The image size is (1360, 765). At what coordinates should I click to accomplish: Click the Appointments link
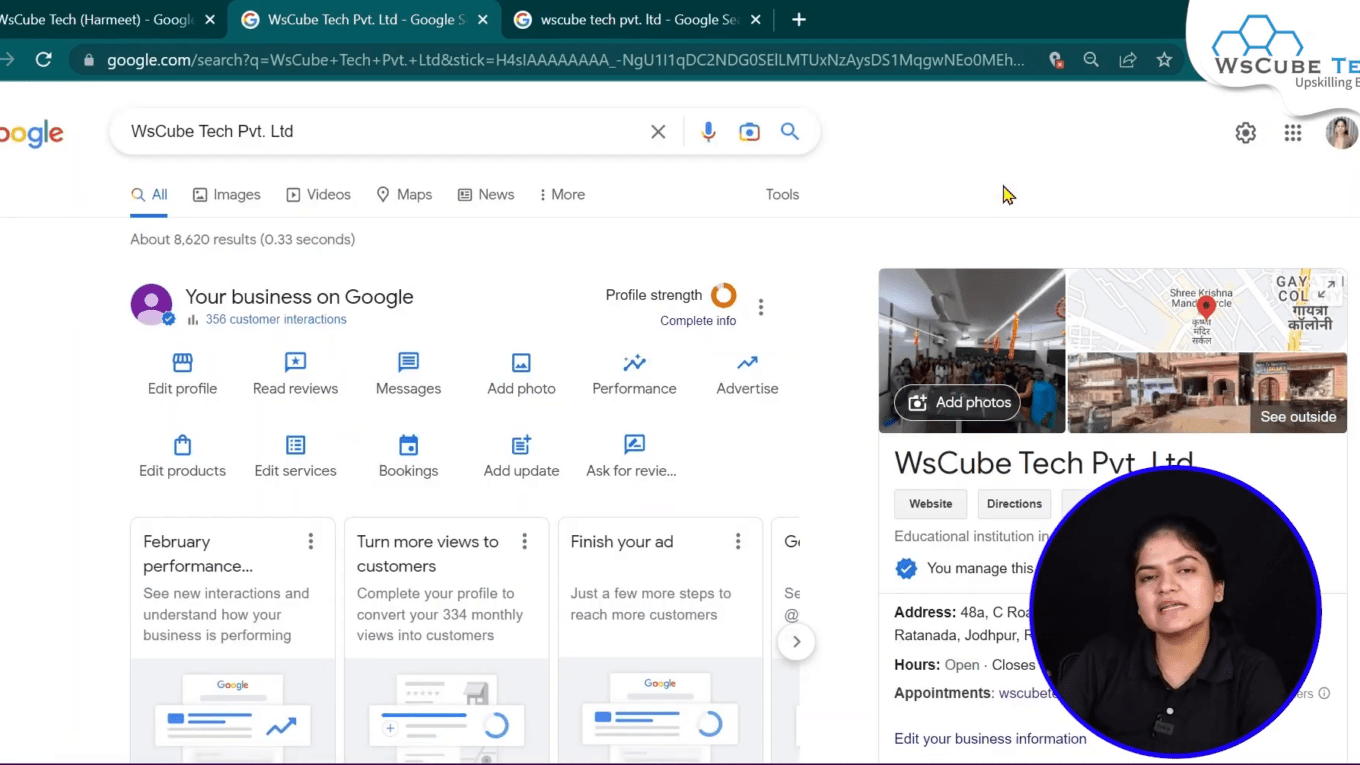pyautogui.click(x=1028, y=693)
